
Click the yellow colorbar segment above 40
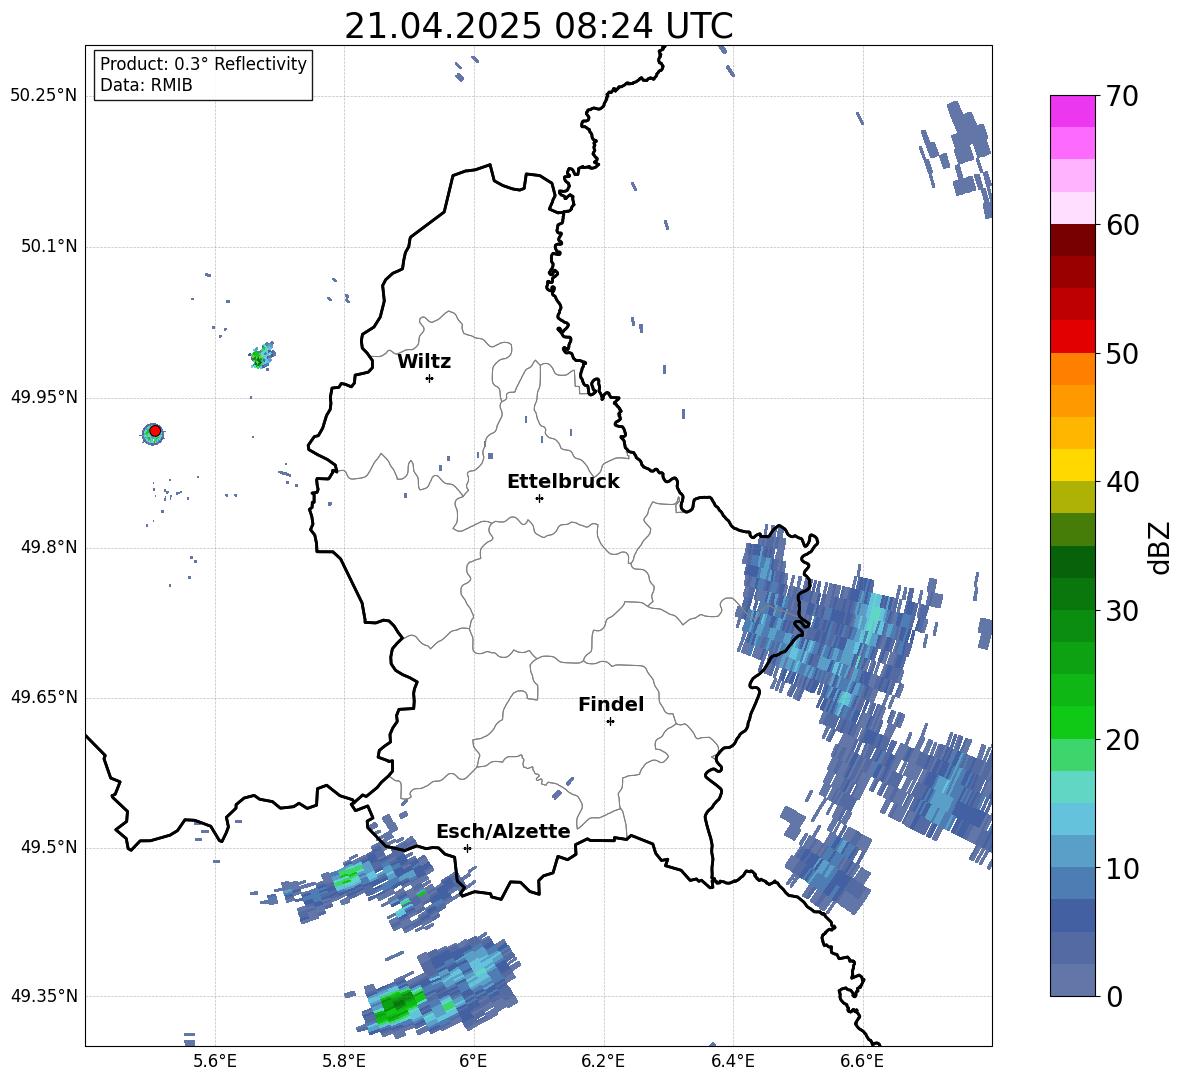[x=1072, y=465]
